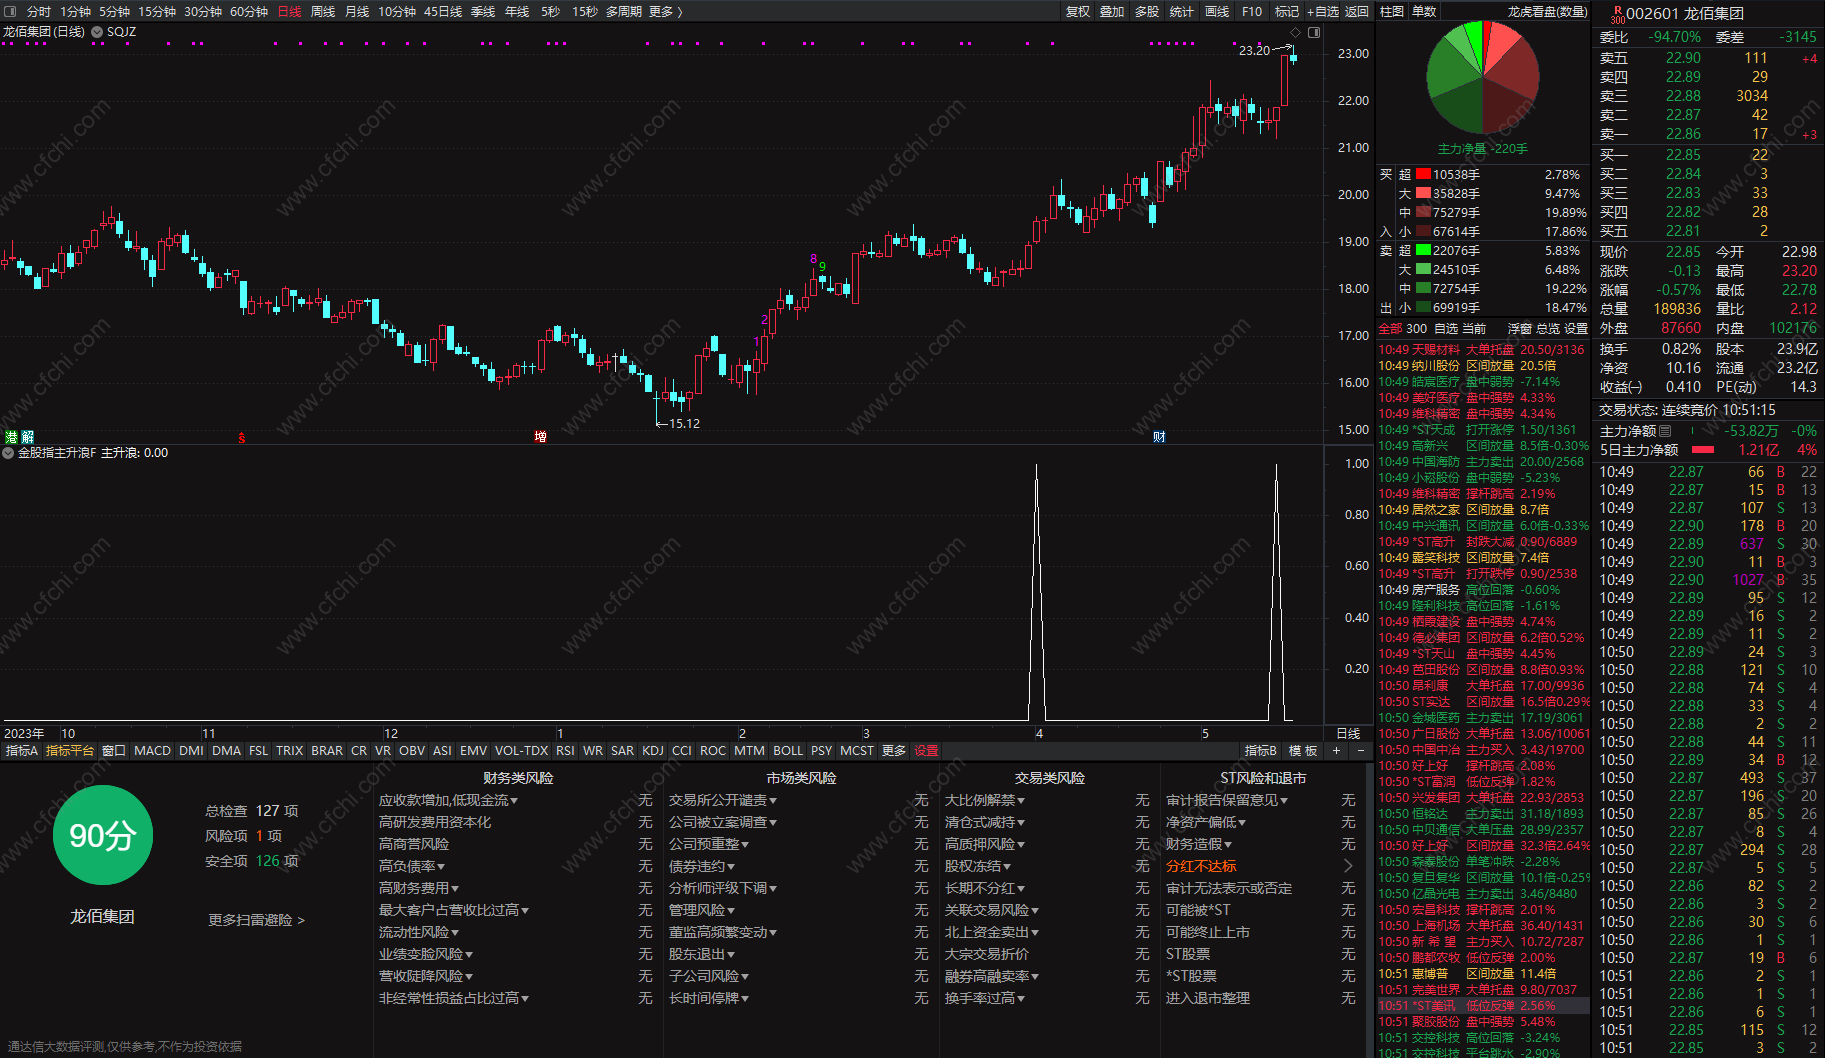This screenshot has width=1825, height=1058.
Task: Click the red-green pie chart of capital flow
Action: (x=1482, y=78)
